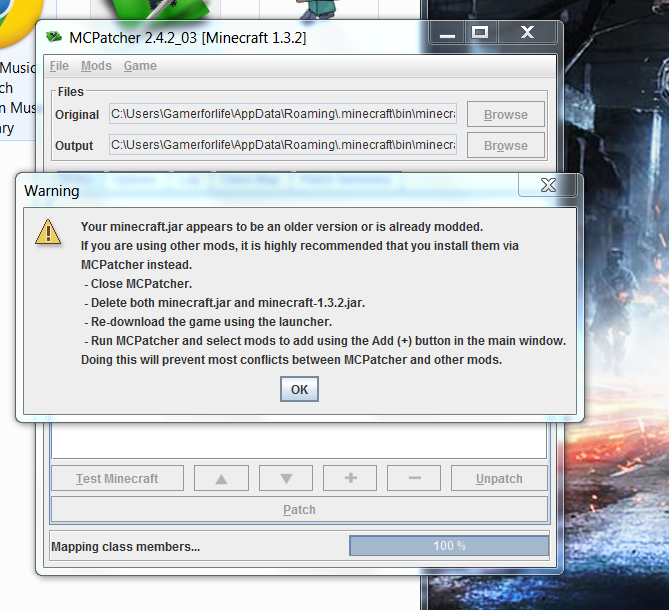669x610 pixels.
Task: Click the 'Re-download the game using the launcher' line
Action: click(x=208, y=322)
